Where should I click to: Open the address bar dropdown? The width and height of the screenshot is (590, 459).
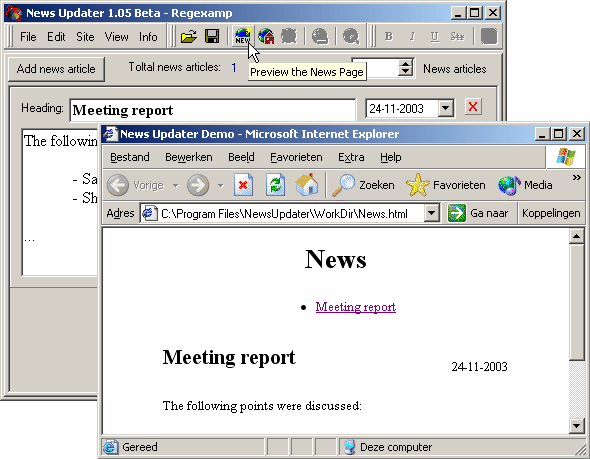(x=432, y=213)
